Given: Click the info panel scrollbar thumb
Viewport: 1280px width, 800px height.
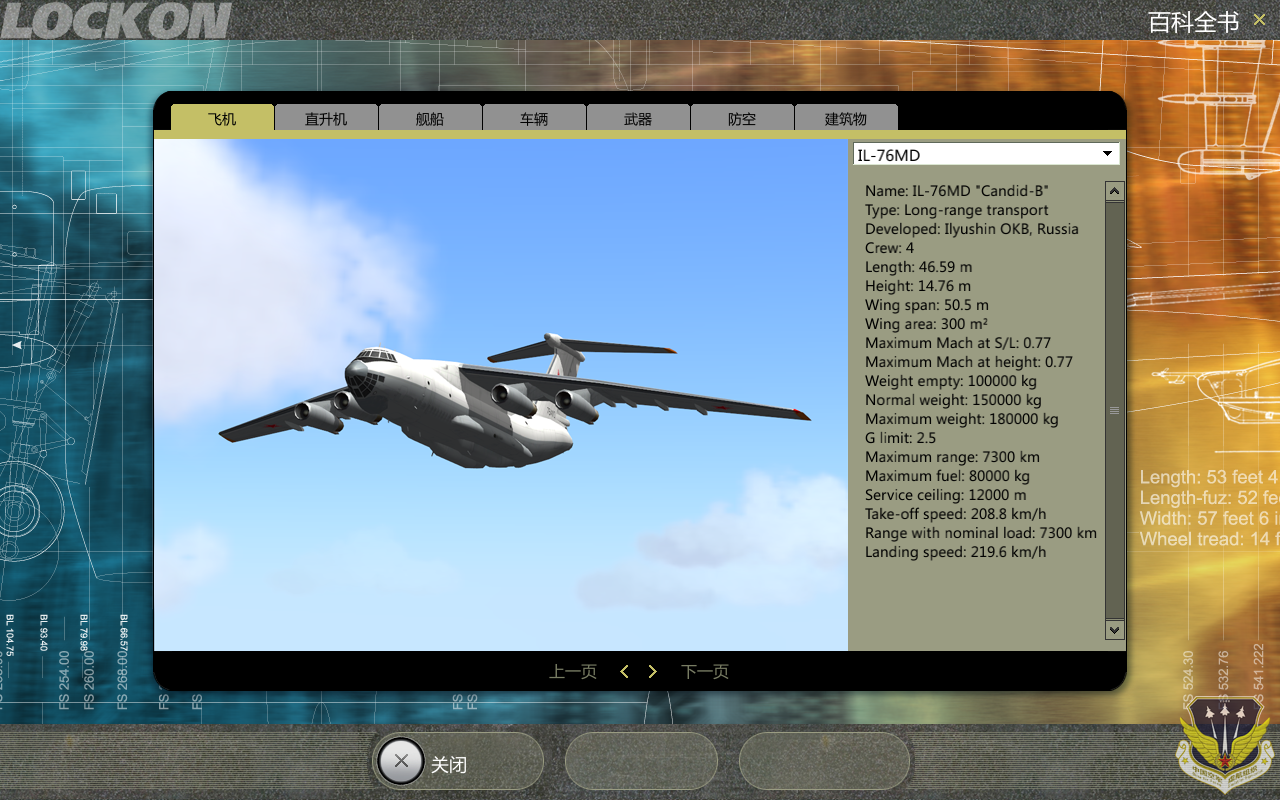Looking at the screenshot, I should [x=1115, y=410].
